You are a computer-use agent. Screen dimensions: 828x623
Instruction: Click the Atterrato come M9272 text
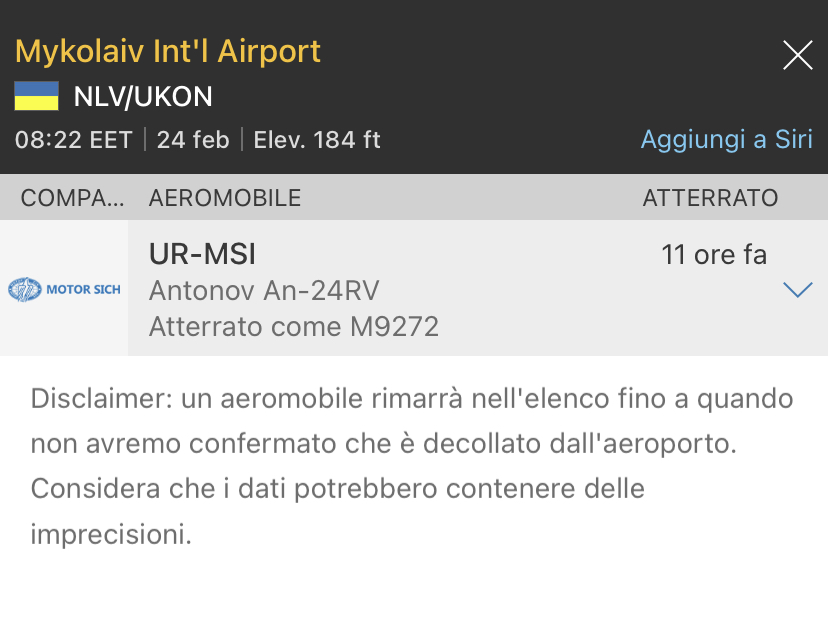pyautogui.click(x=294, y=326)
